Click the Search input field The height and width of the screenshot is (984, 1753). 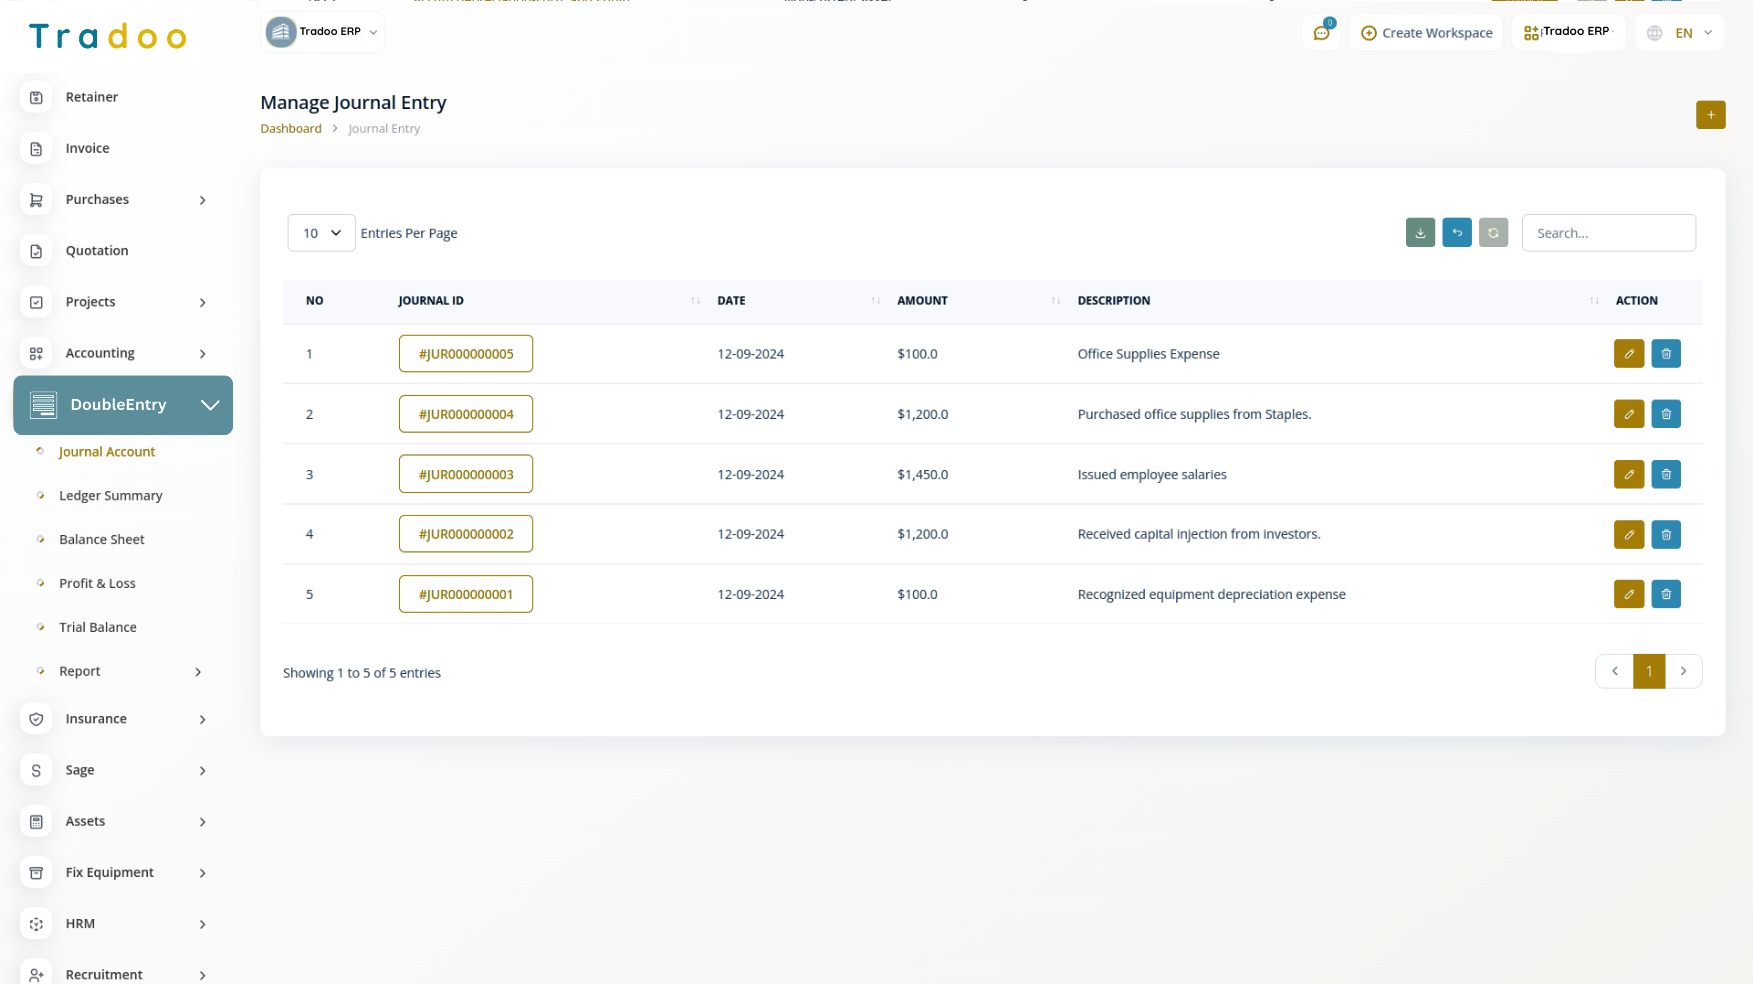click(1608, 233)
